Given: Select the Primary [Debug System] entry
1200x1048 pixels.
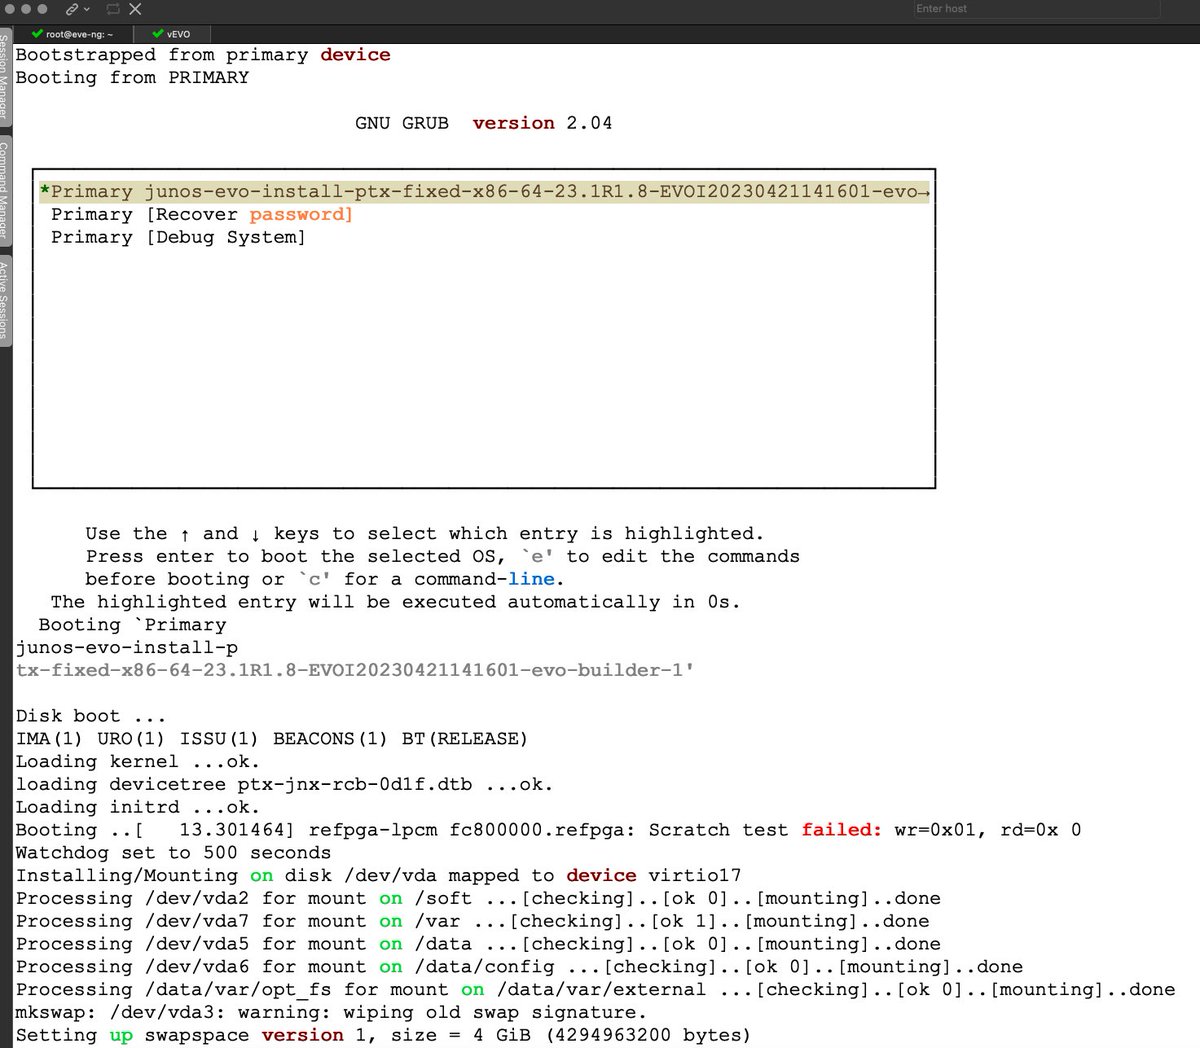Looking at the screenshot, I should point(178,237).
